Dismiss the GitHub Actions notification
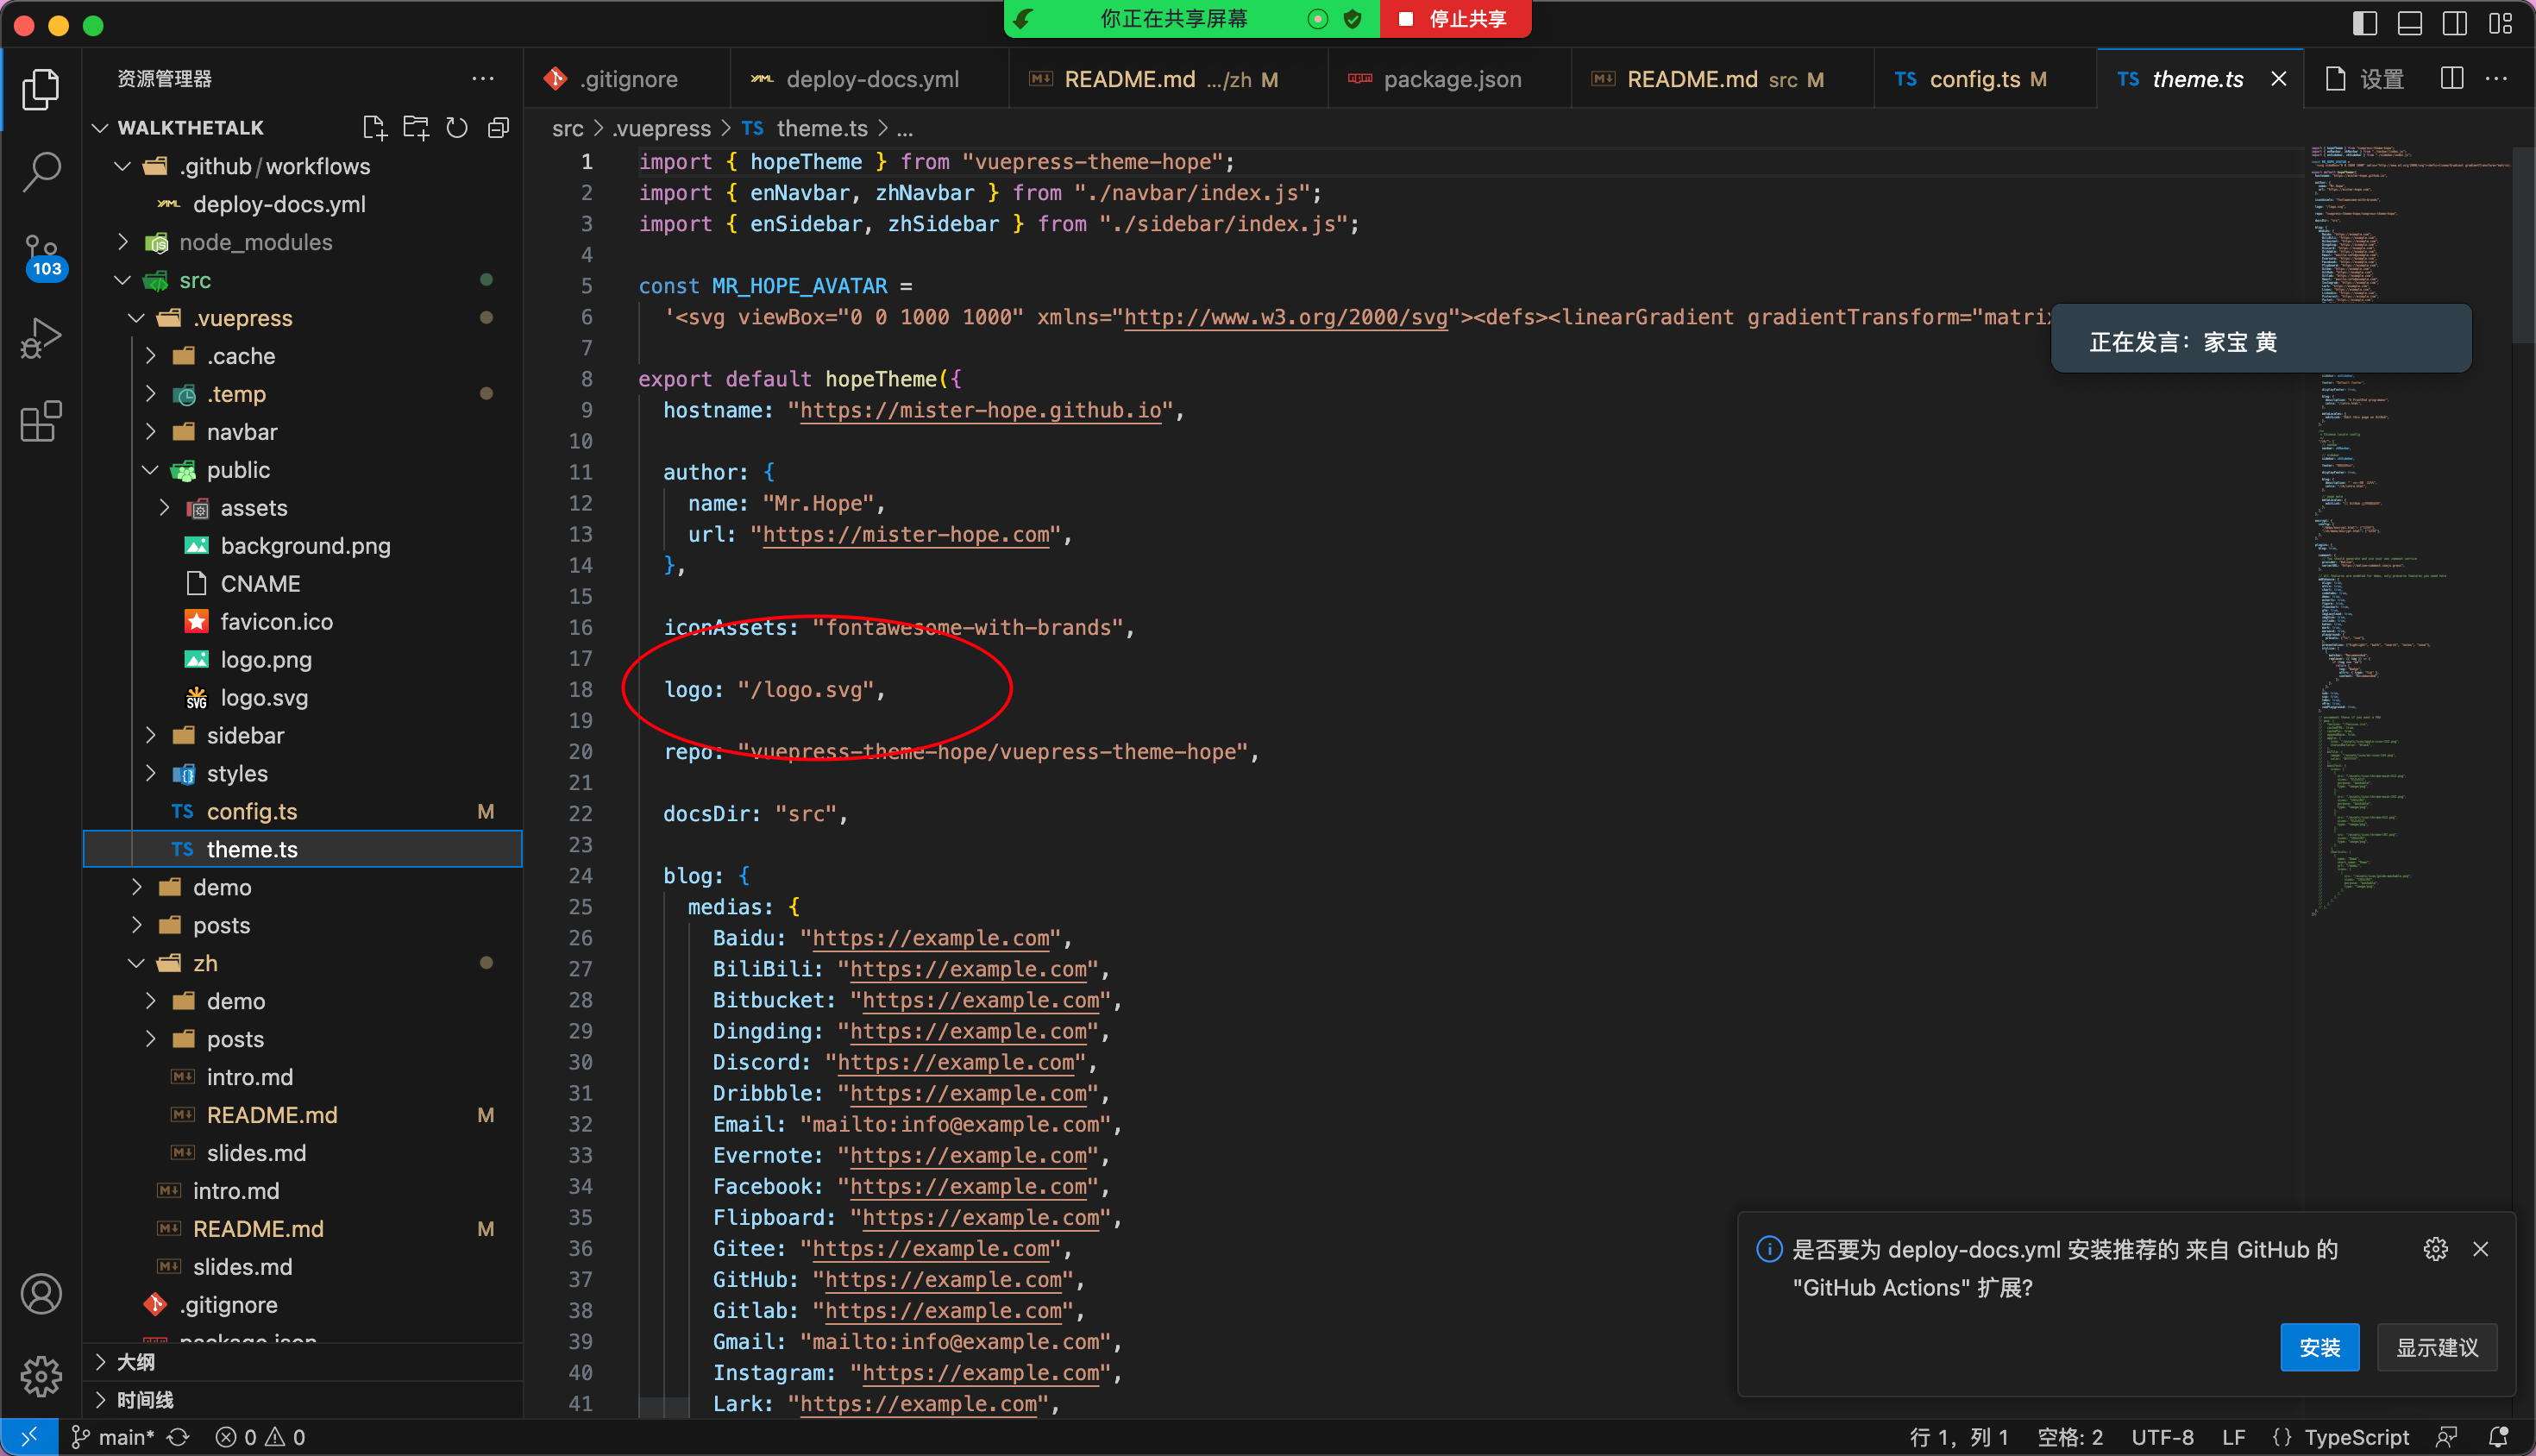The image size is (2536, 1456). [2481, 1249]
